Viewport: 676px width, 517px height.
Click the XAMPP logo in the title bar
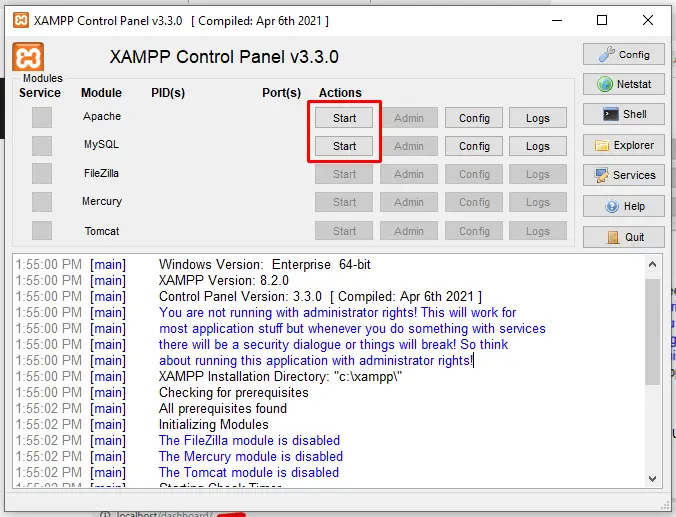pyautogui.click(x=21, y=20)
